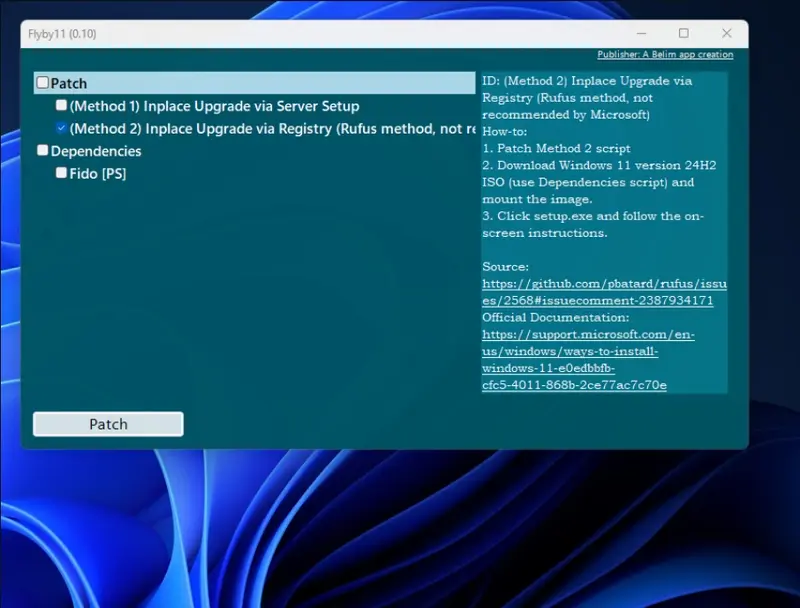
Task: Select the Method 2 Registry row label
Action: pos(272,129)
